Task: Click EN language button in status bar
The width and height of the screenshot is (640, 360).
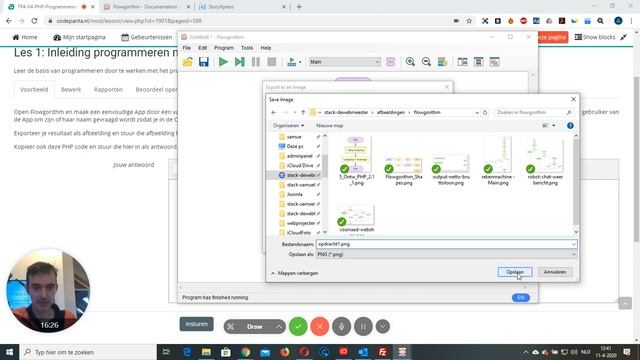Action: click(520, 298)
